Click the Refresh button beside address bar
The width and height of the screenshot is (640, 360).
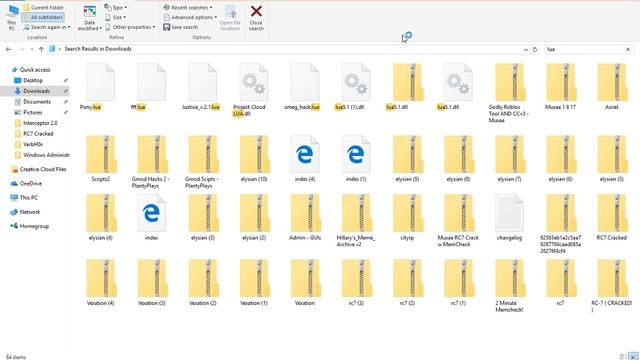click(x=535, y=49)
